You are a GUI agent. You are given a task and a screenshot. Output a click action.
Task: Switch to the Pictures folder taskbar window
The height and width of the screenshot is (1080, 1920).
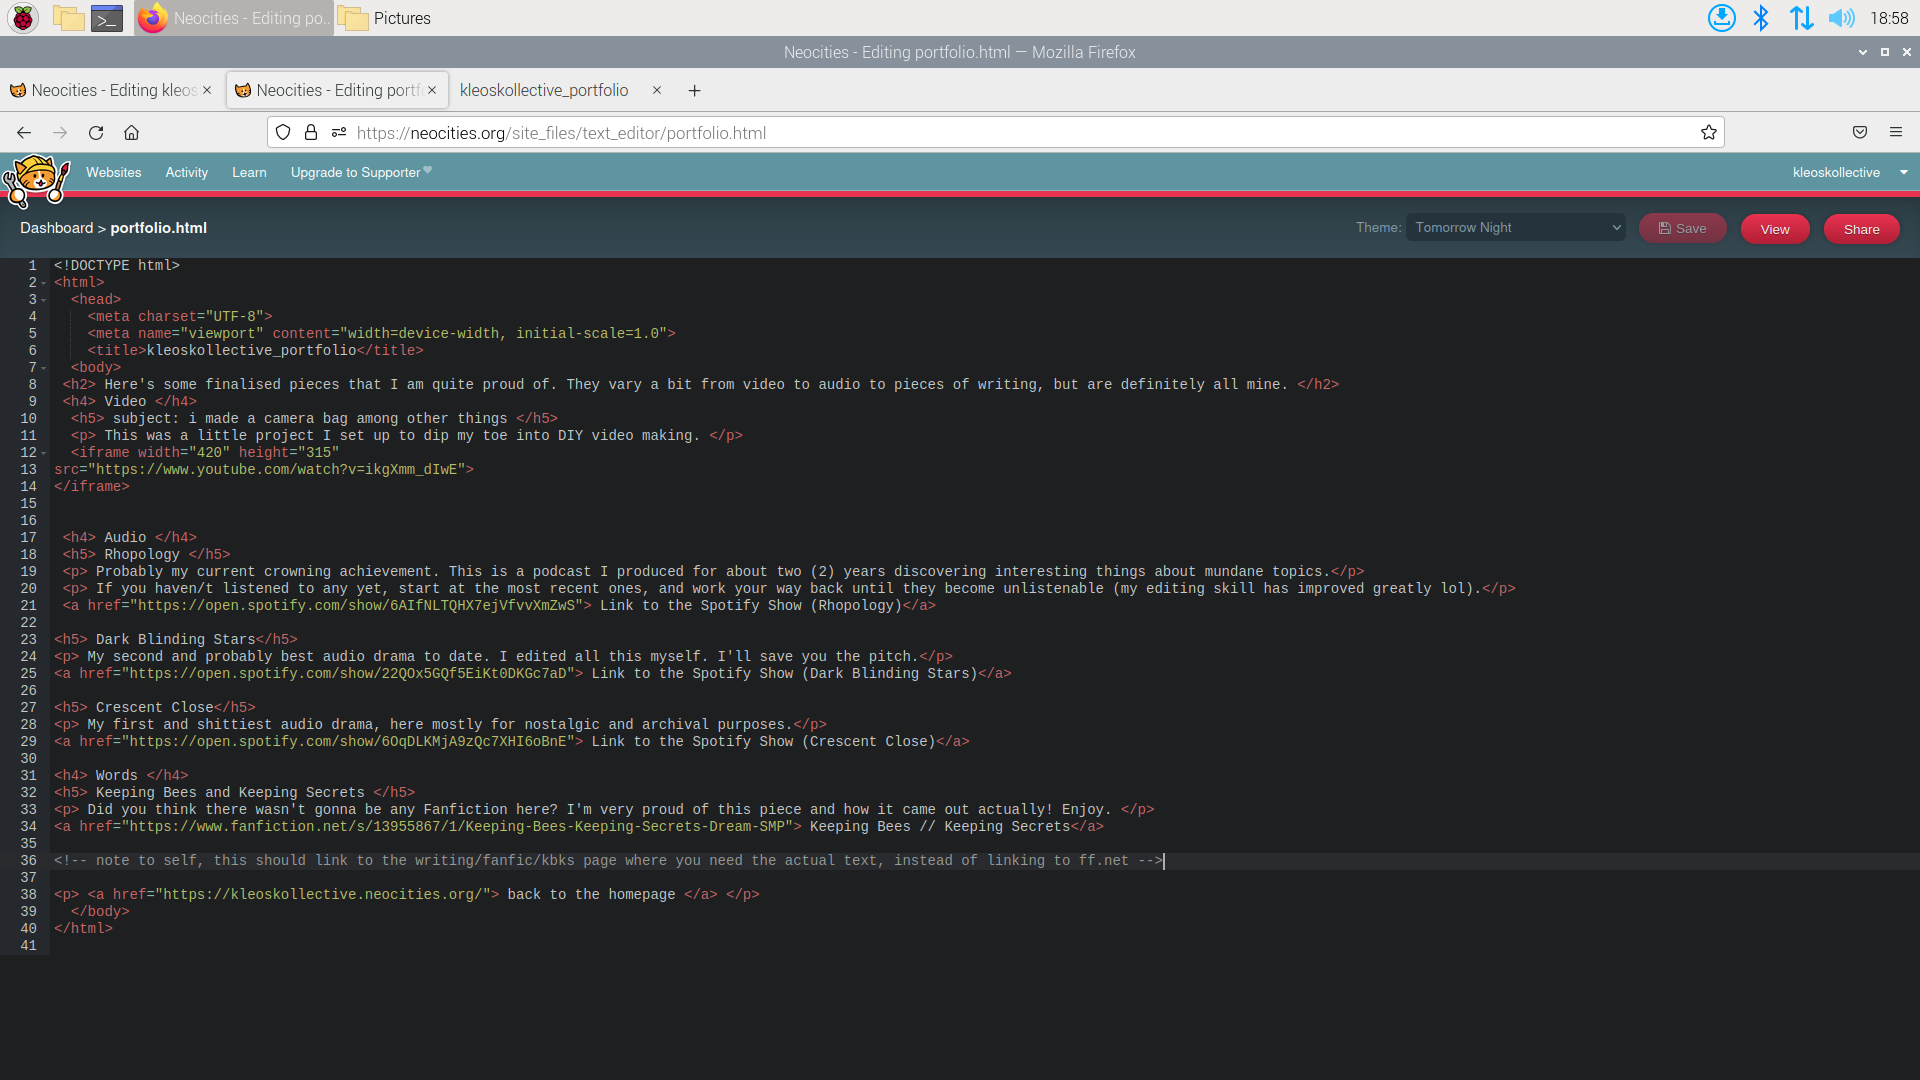click(385, 18)
